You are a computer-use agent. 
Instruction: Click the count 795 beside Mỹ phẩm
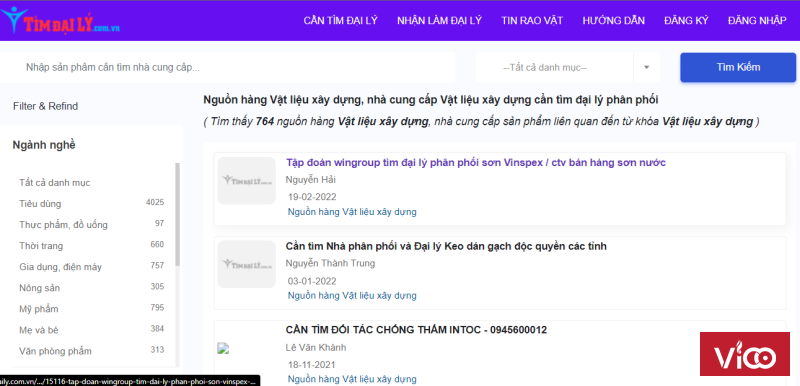(157, 307)
